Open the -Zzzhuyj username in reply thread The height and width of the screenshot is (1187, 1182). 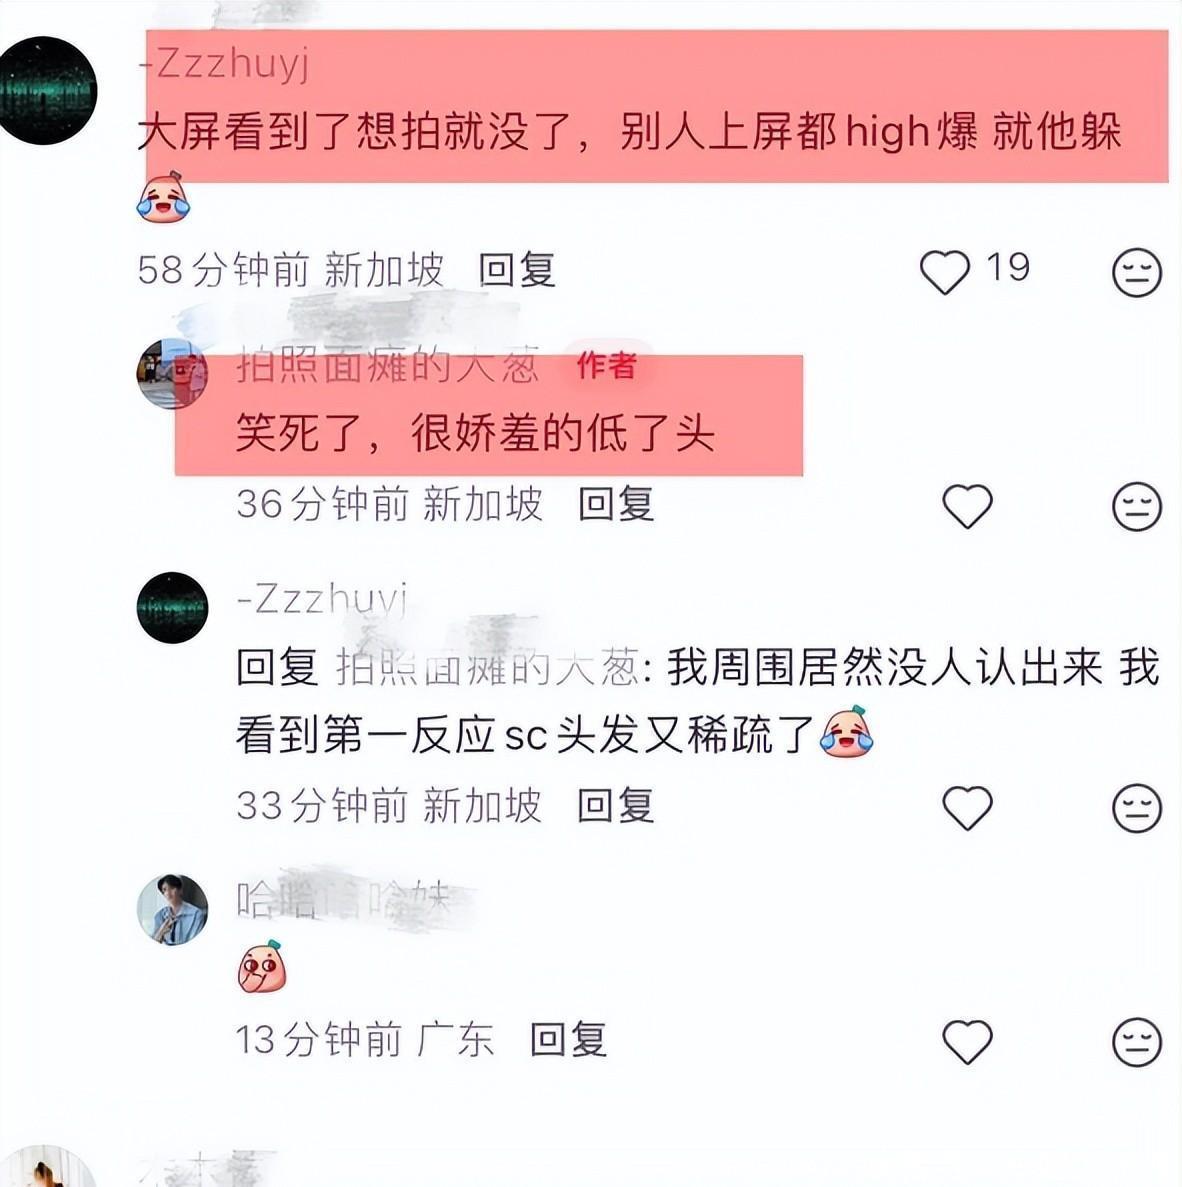click(x=323, y=600)
